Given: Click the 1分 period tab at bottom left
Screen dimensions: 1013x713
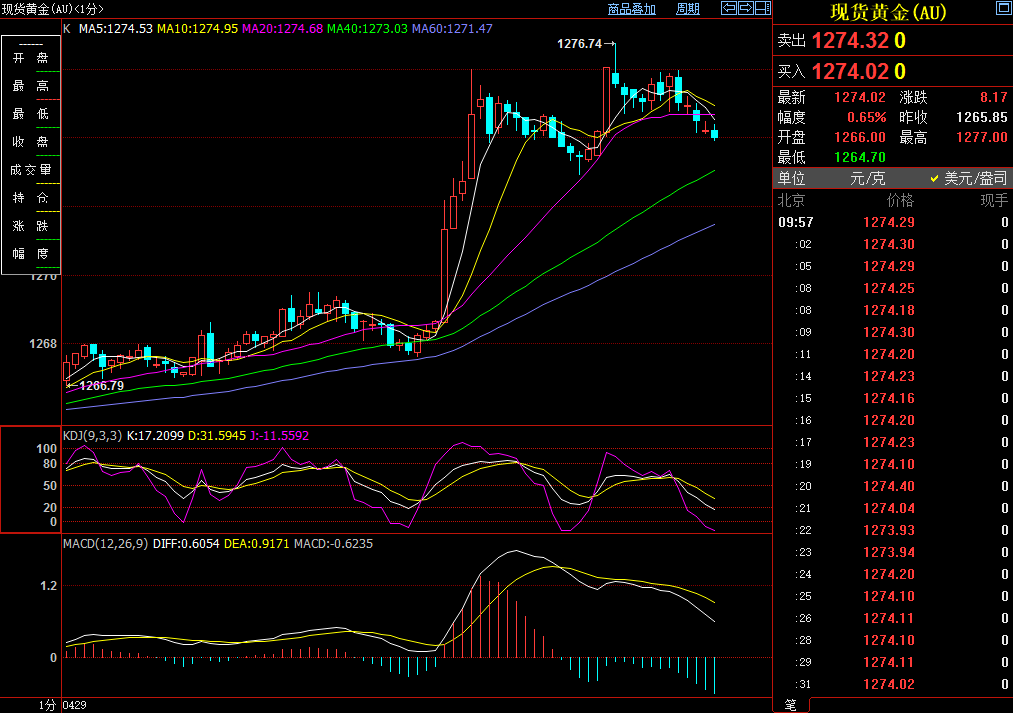Looking at the screenshot, I should (x=47, y=705).
